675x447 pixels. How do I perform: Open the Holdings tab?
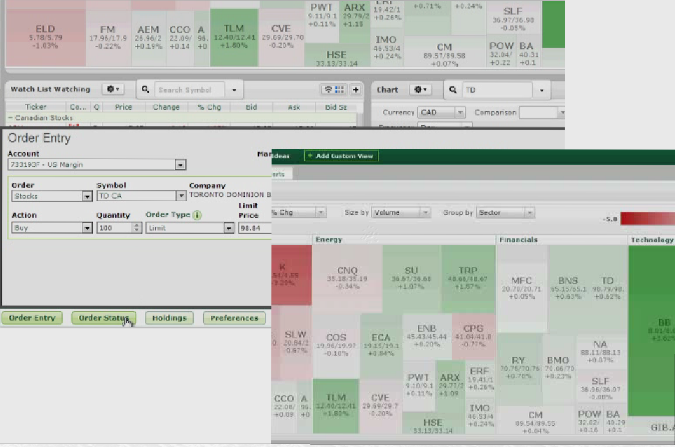pyautogui.click(x=167, y=318)
